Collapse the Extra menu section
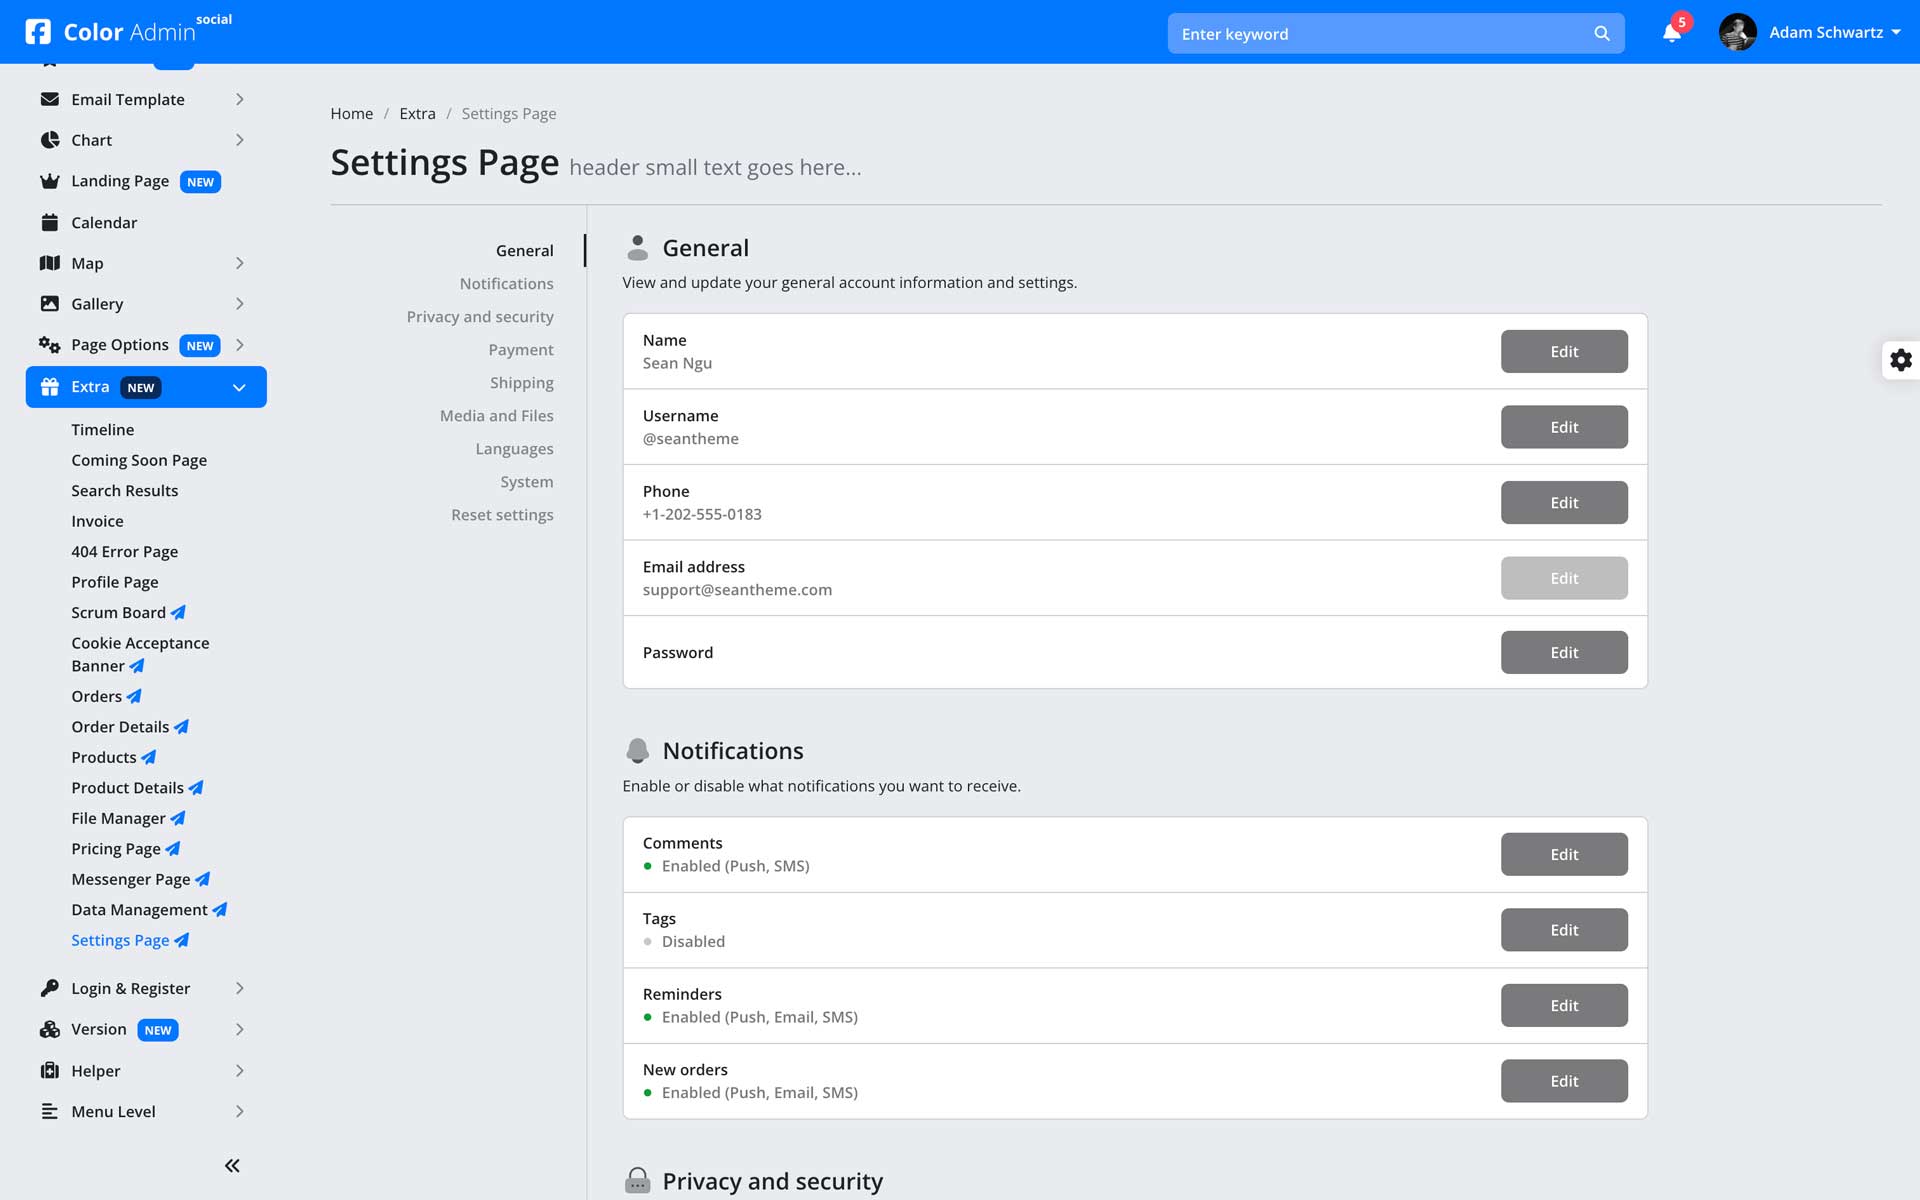The image size is (1920, 1200). click(x=239, y=387)
